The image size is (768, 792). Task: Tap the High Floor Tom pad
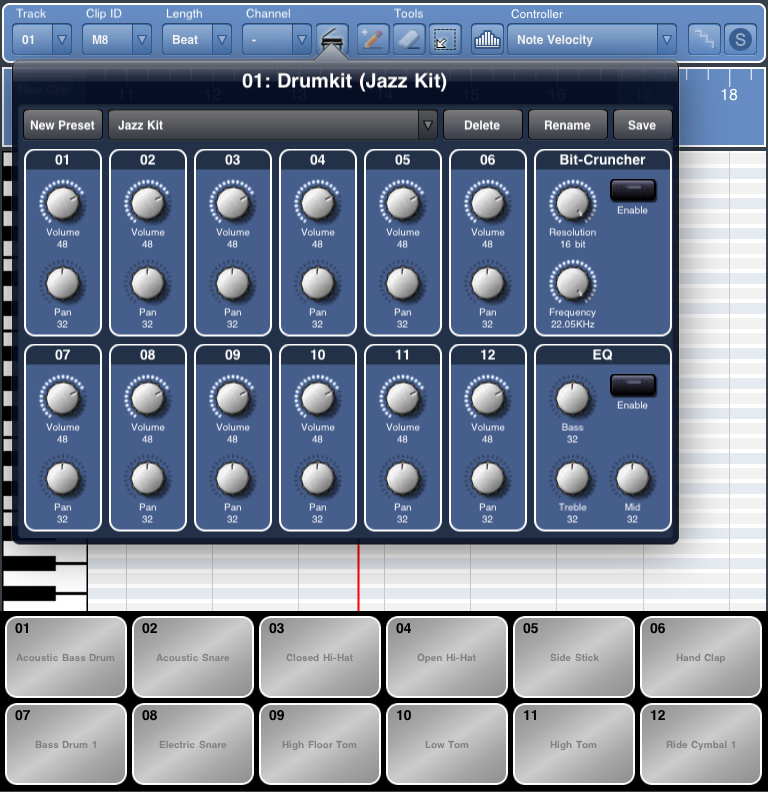pyautogui.click(x=319, y=744)
